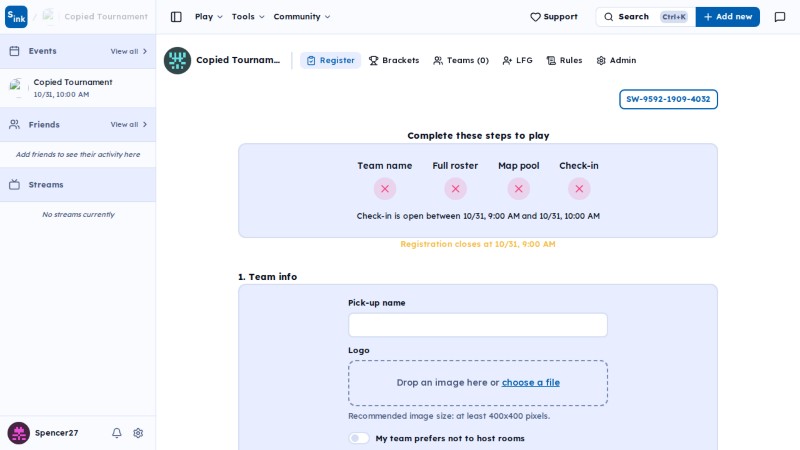
Task: Click the Streams sidebar heading
Action: point(46,185)
